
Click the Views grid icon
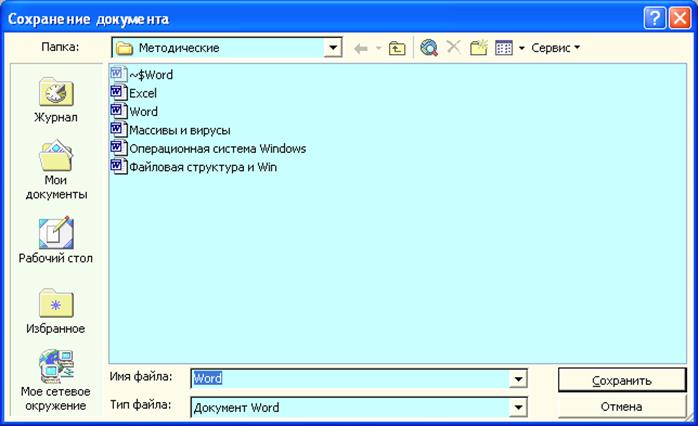[504, 48]
